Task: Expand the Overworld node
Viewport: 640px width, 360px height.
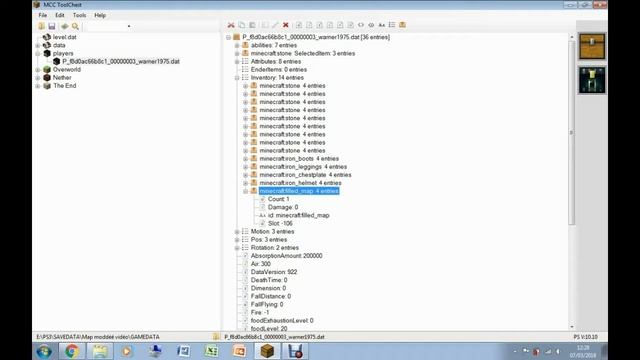Action: tap(38, 70)
